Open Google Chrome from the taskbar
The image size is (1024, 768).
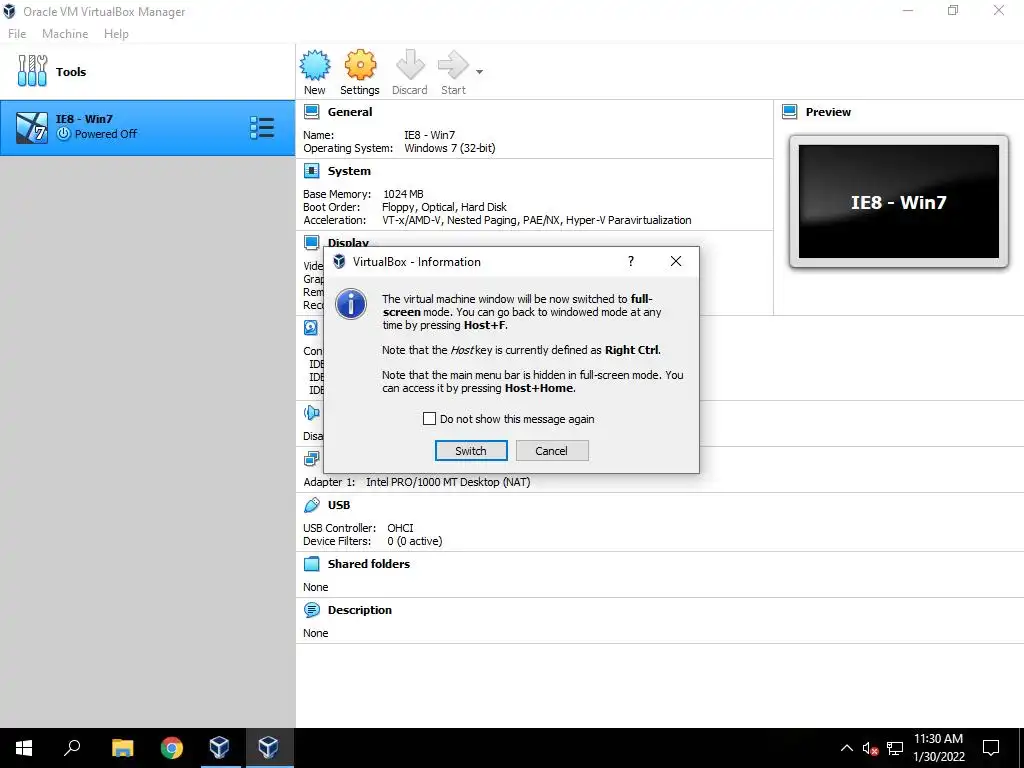pos(172,748)
